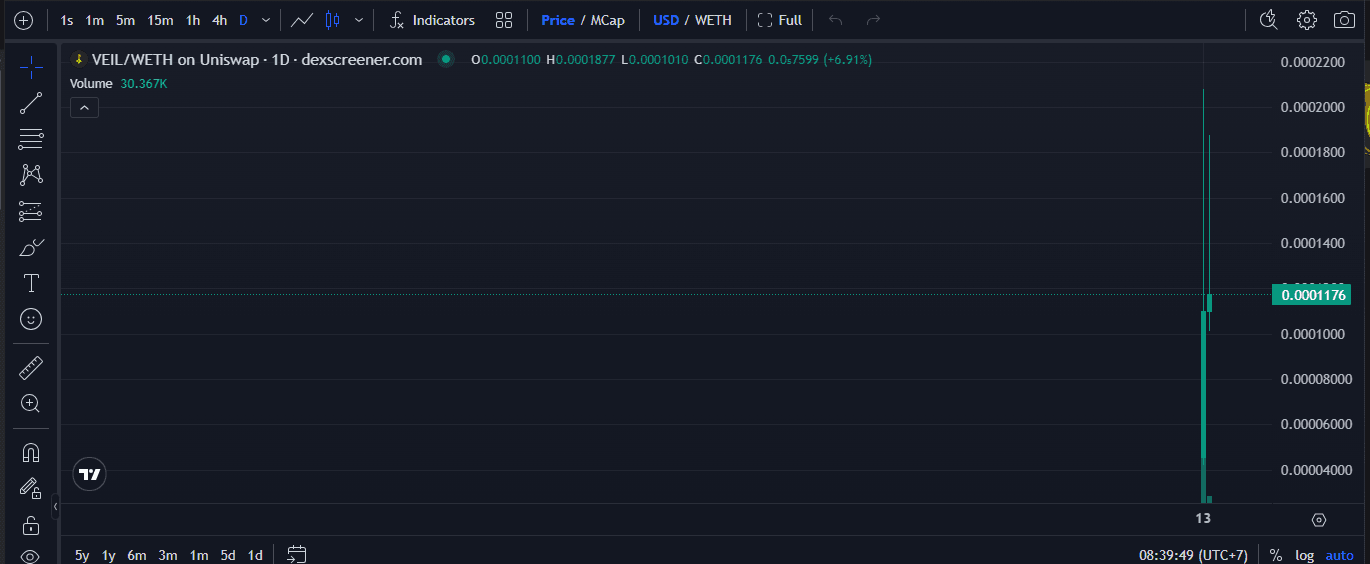Viewport: 1370px width, 564px height.
Task: Open the quick search lightning icon
Action: (1268, 20)
